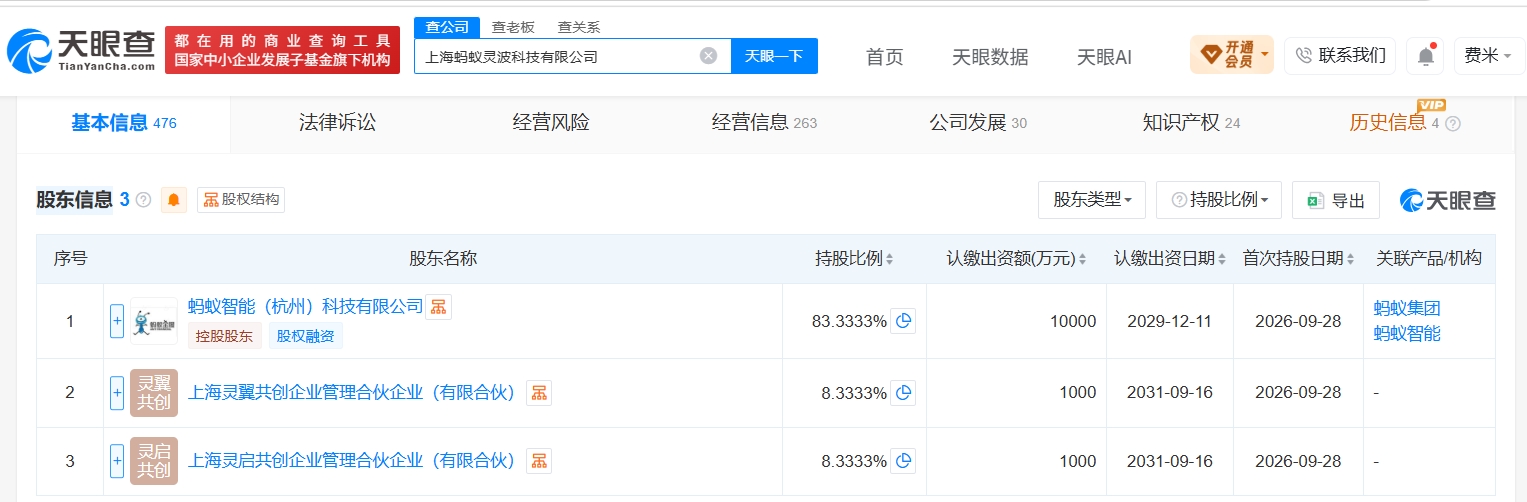Image resolution: width=1527 pixels, height=502 pixels.
Task: Open the notification bell
Action: tap(1425, 56)
